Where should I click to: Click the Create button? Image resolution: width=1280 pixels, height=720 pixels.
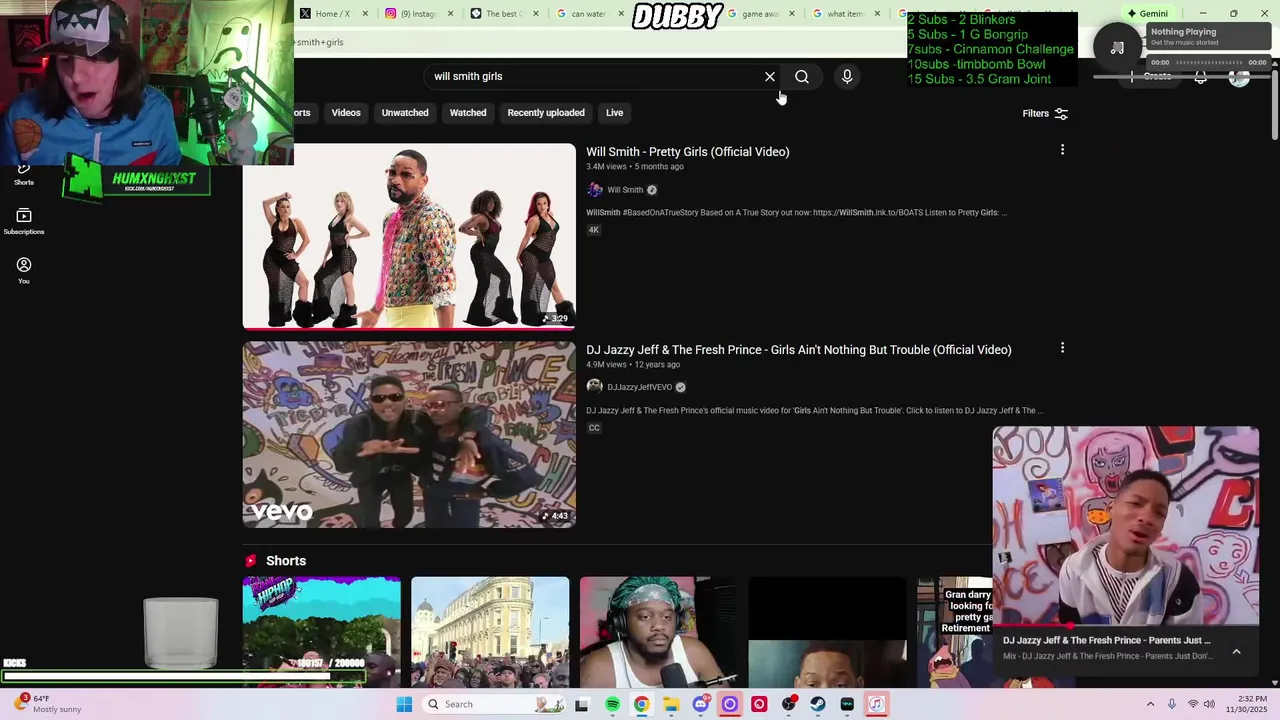coord(1152,77)
